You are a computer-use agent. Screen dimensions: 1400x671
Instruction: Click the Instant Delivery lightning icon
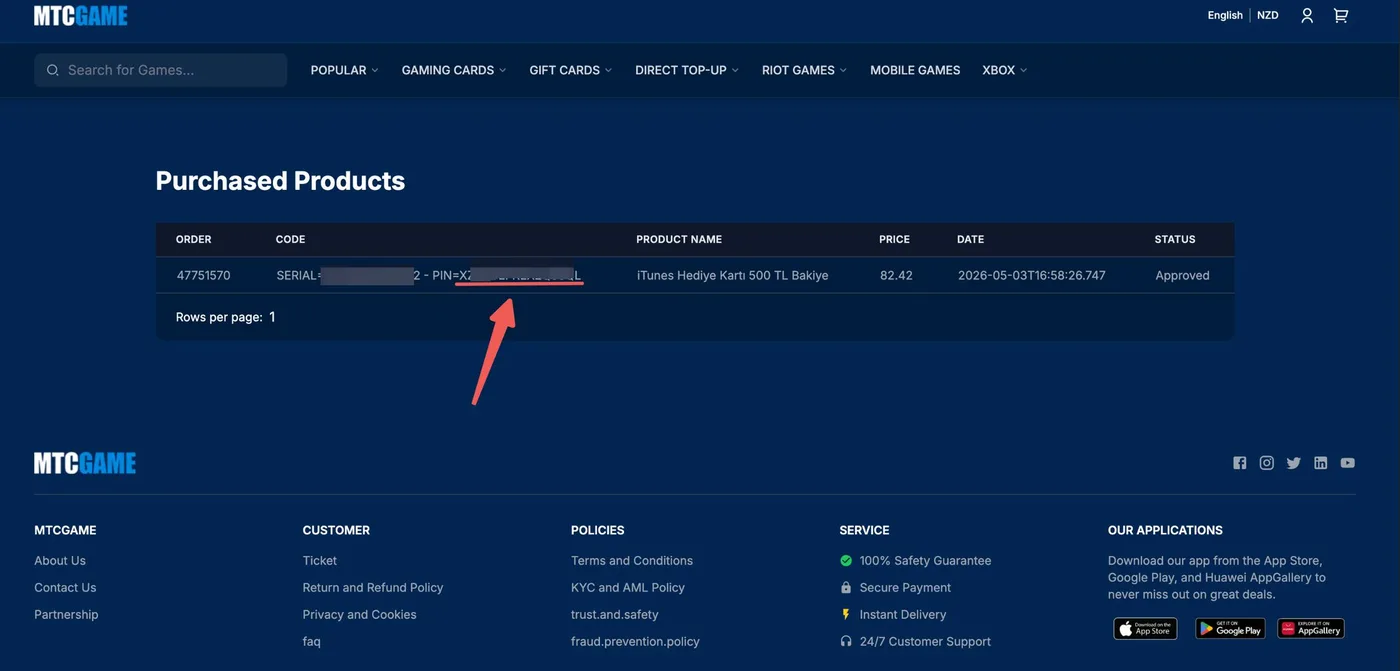click(846, 615)
